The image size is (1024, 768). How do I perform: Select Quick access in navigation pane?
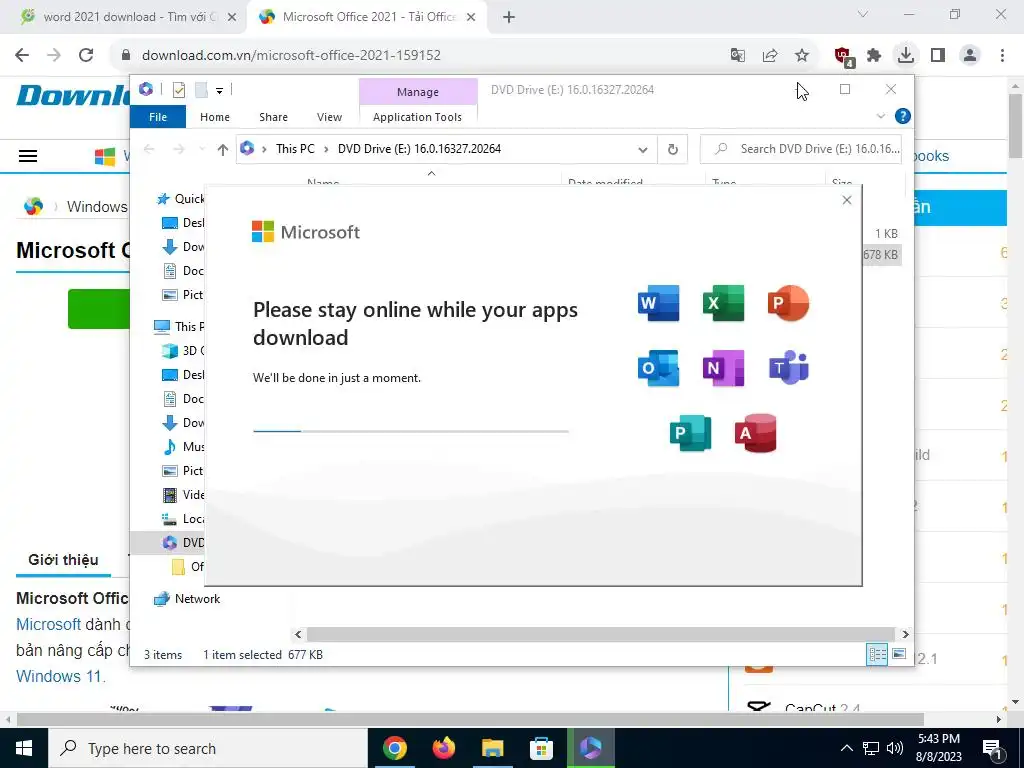(182, 199)
